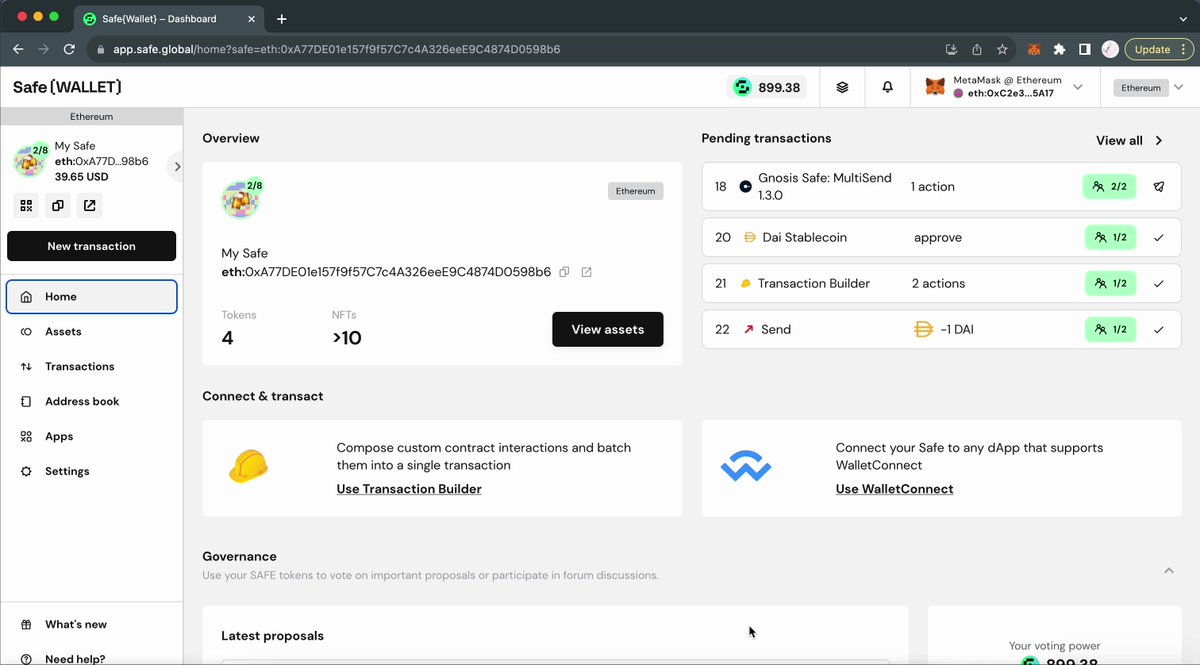The image size is (1200, 665).
Task: Open explorer link icon in Overview card
Action: [586, 272]
